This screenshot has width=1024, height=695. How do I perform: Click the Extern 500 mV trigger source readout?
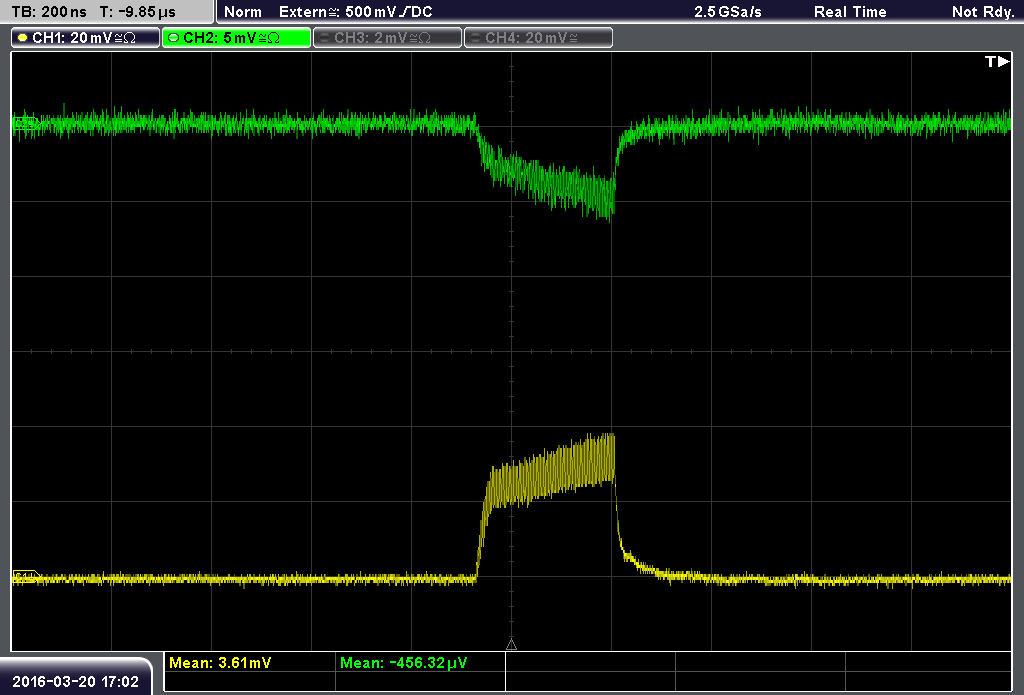[x=356, y=12]
